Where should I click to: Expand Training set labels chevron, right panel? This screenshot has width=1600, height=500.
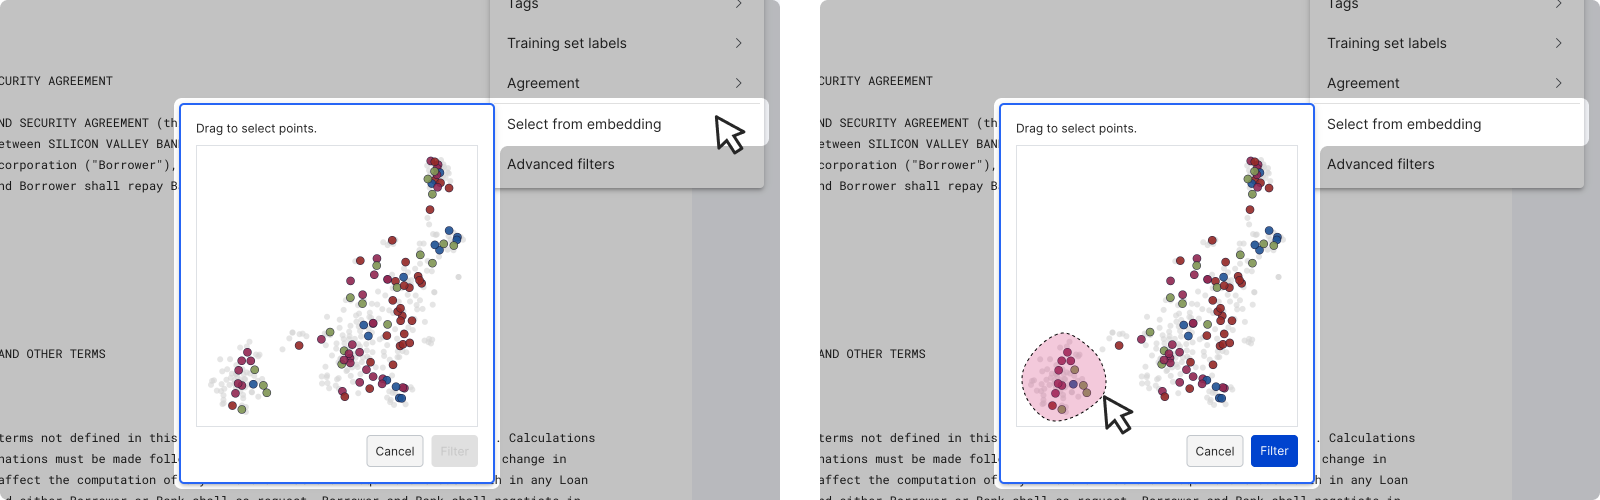point(1559,43)
